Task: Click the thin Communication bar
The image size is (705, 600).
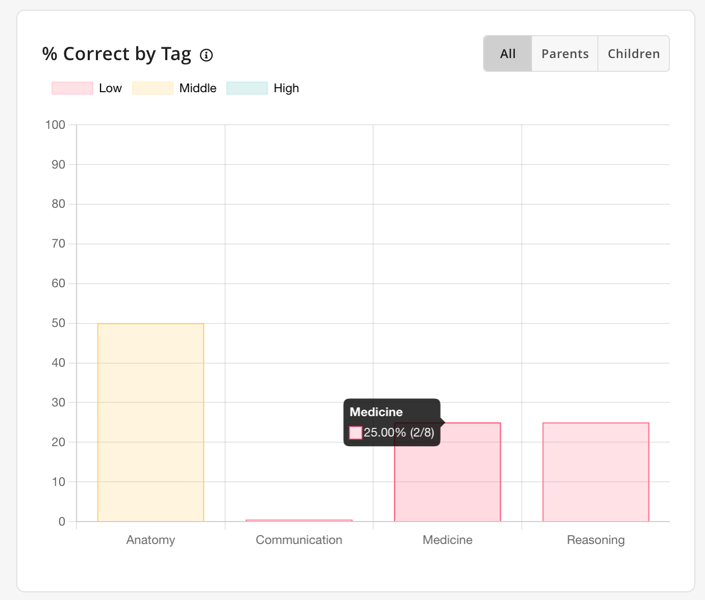Action: coord(299,520)
